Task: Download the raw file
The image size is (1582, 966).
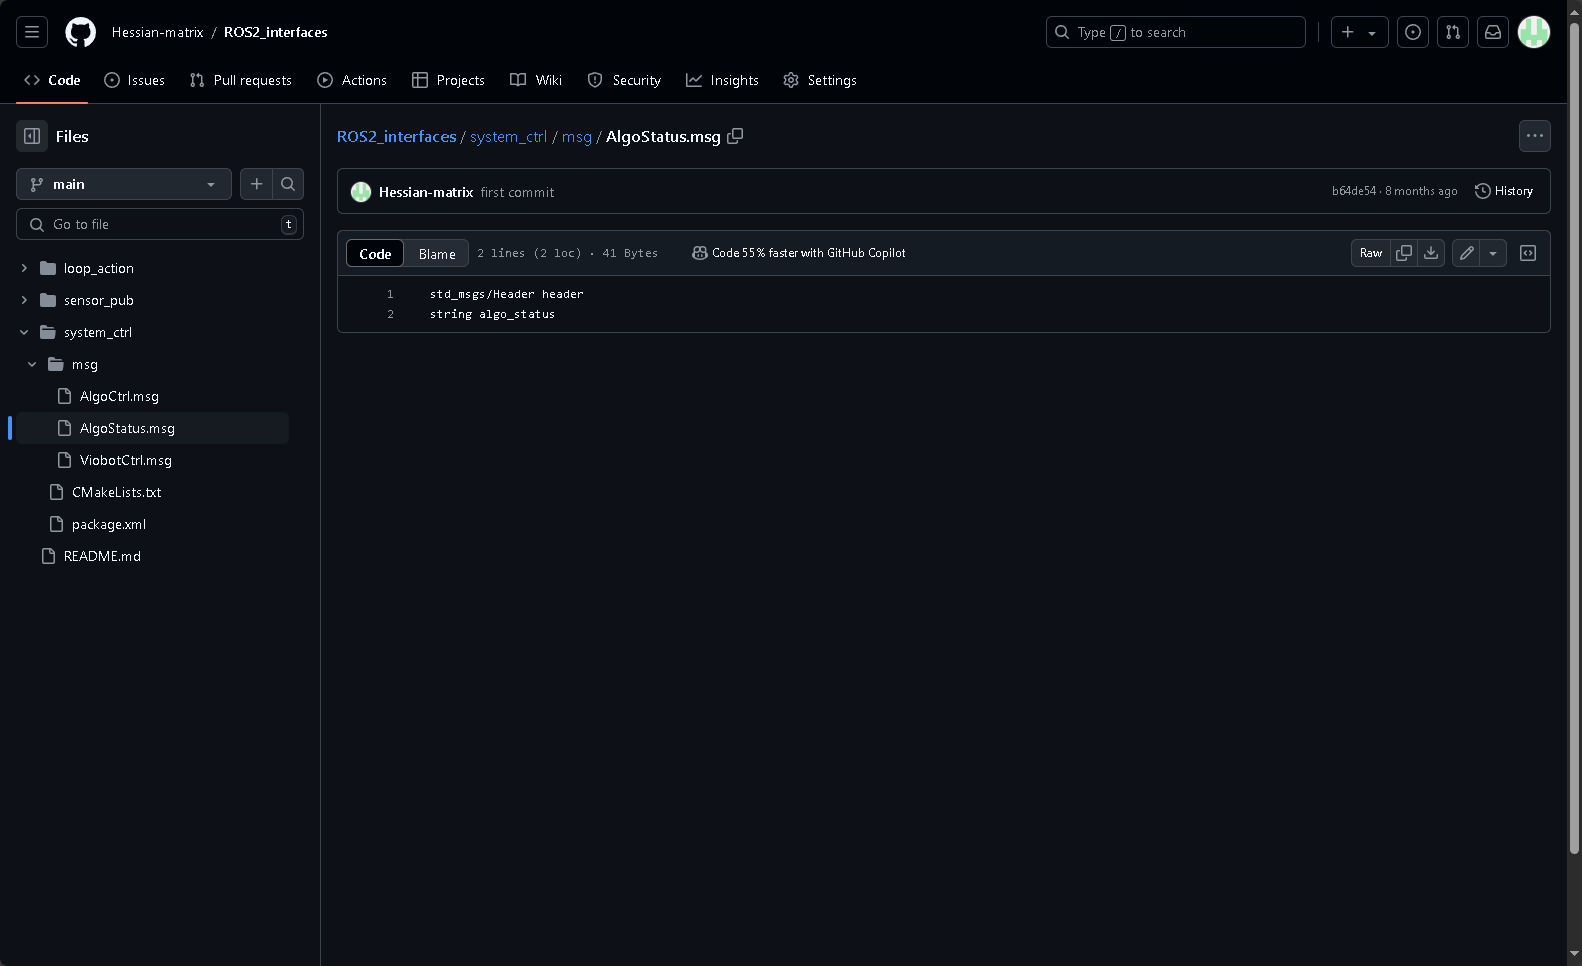Action: pyautogui.click(x=1431, y=253)
